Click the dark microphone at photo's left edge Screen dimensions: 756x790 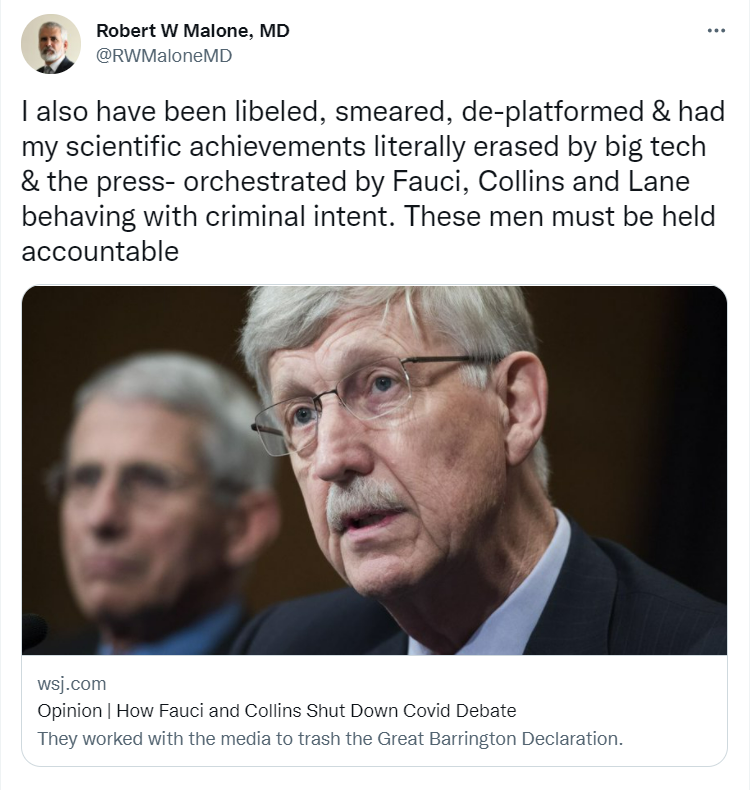34,629
